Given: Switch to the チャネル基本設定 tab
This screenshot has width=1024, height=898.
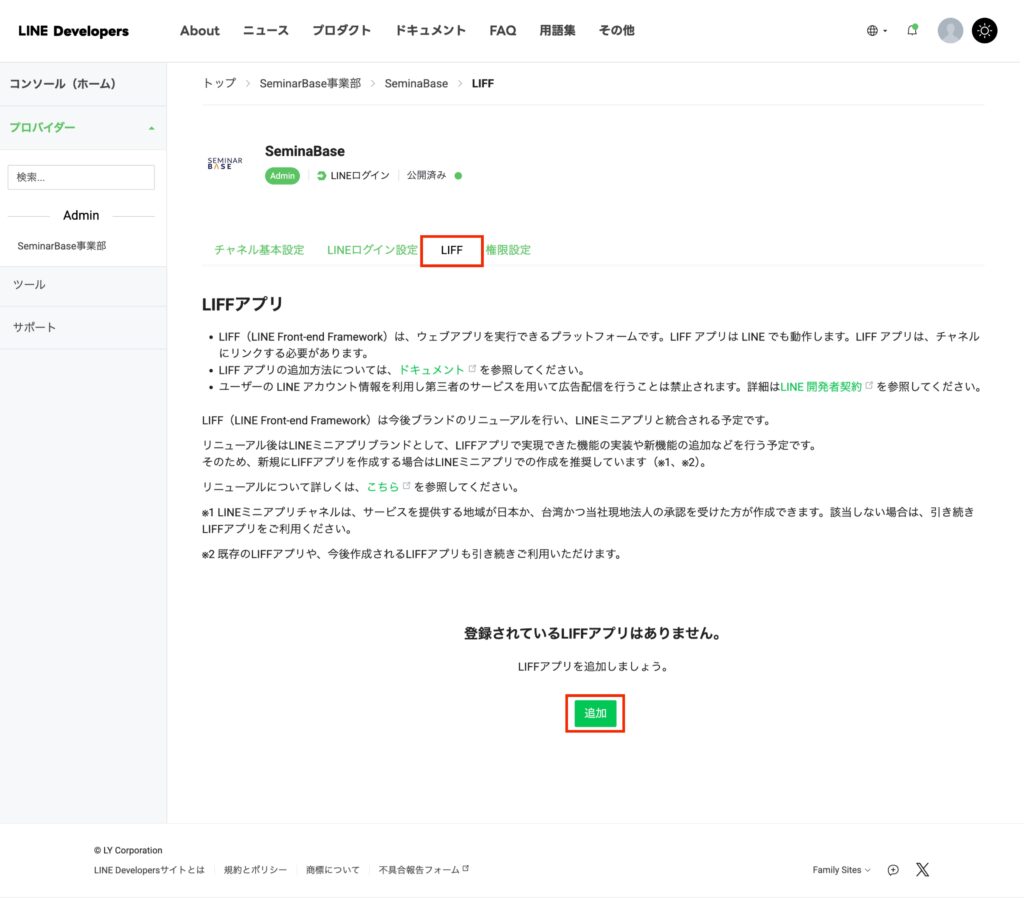Looking at the screenshot, I should [259, 250].
